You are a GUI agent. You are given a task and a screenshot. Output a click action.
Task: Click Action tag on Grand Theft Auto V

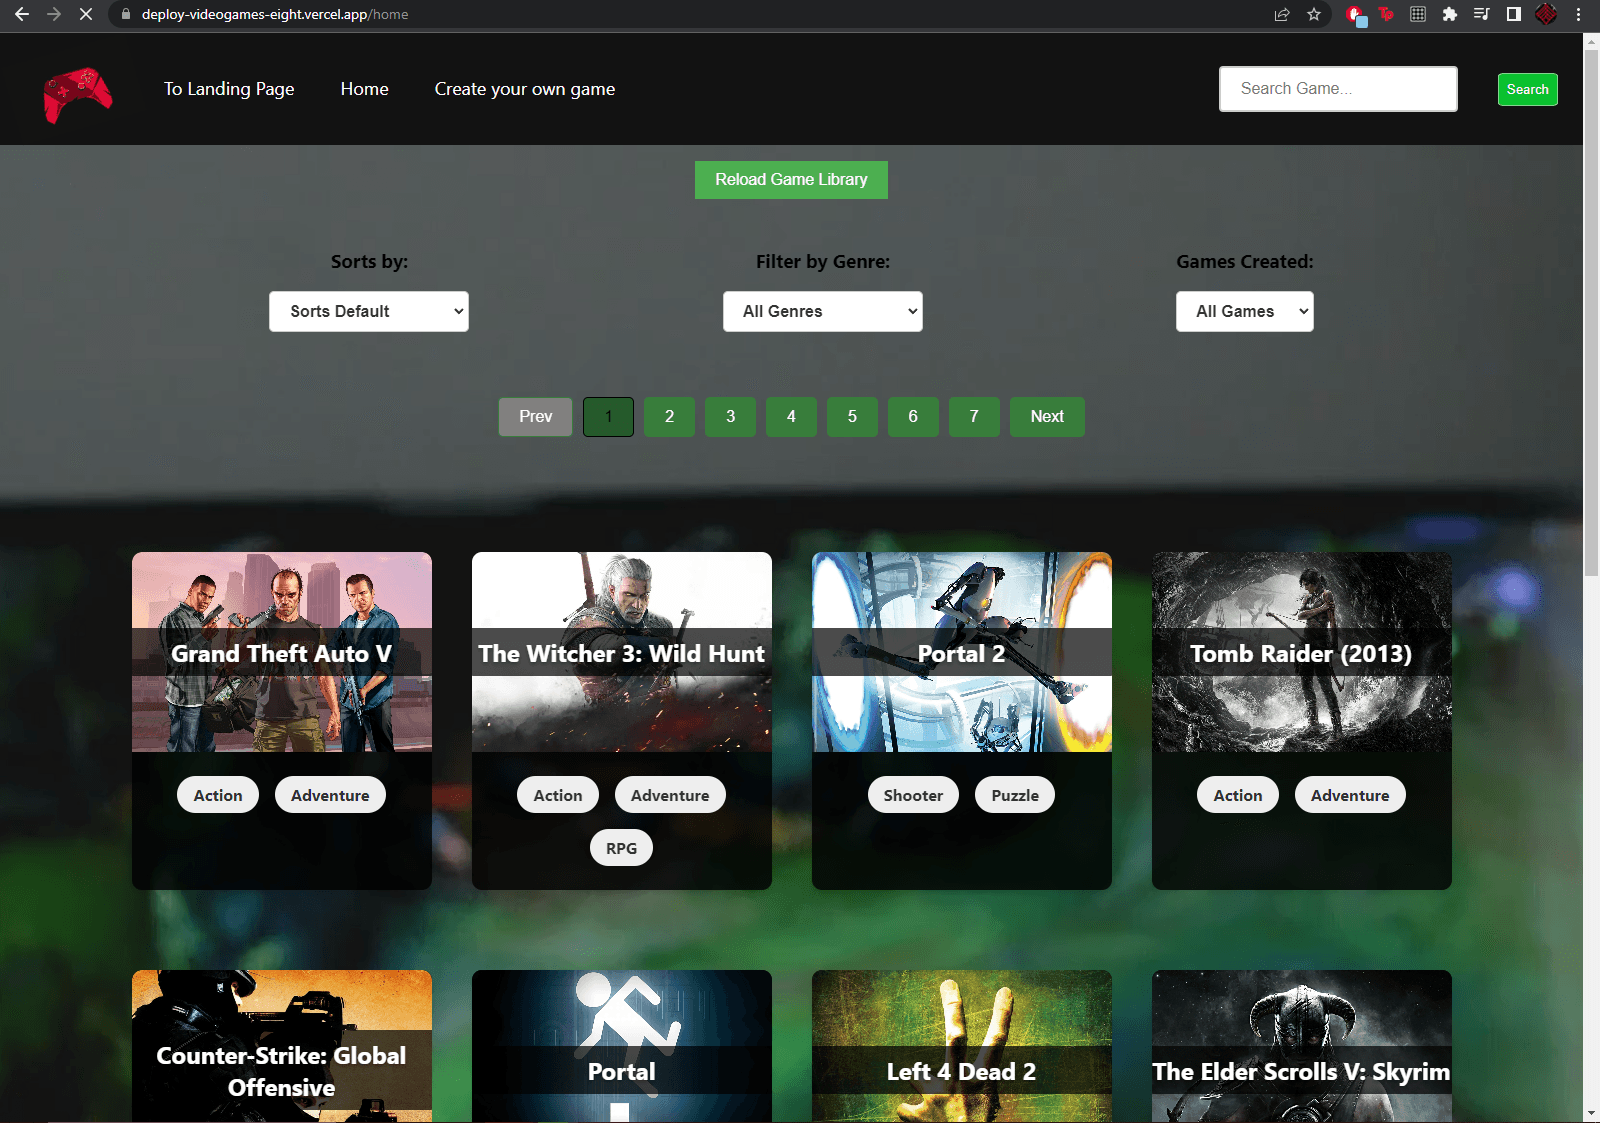tap(218, 795)
